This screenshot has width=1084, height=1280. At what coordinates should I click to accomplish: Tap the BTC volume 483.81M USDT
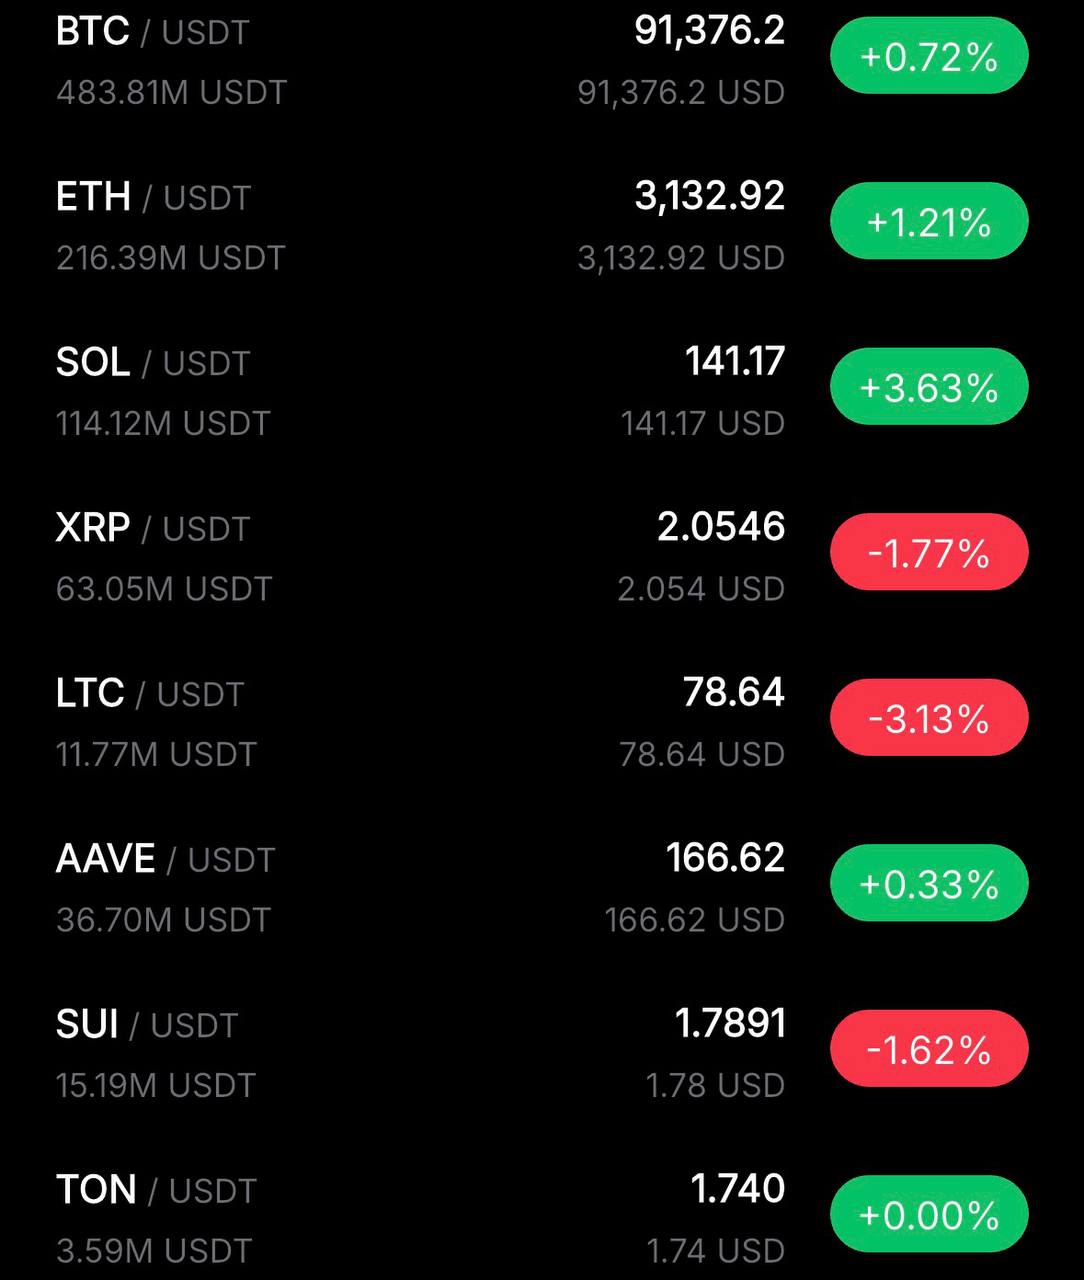171,93
